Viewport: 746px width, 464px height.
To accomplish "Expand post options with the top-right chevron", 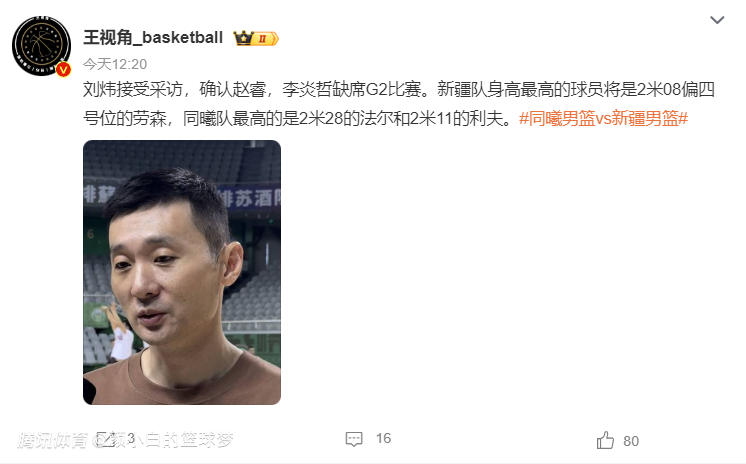I will pyautogui.click(x=717, y=20).
